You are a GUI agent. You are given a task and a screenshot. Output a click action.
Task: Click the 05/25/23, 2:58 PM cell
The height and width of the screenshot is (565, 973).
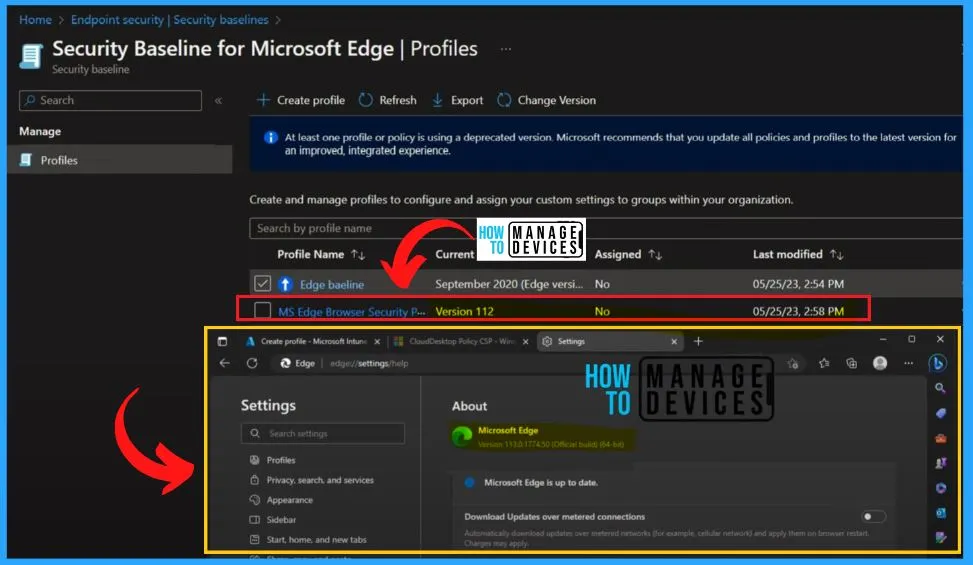(x=798, y=311)
